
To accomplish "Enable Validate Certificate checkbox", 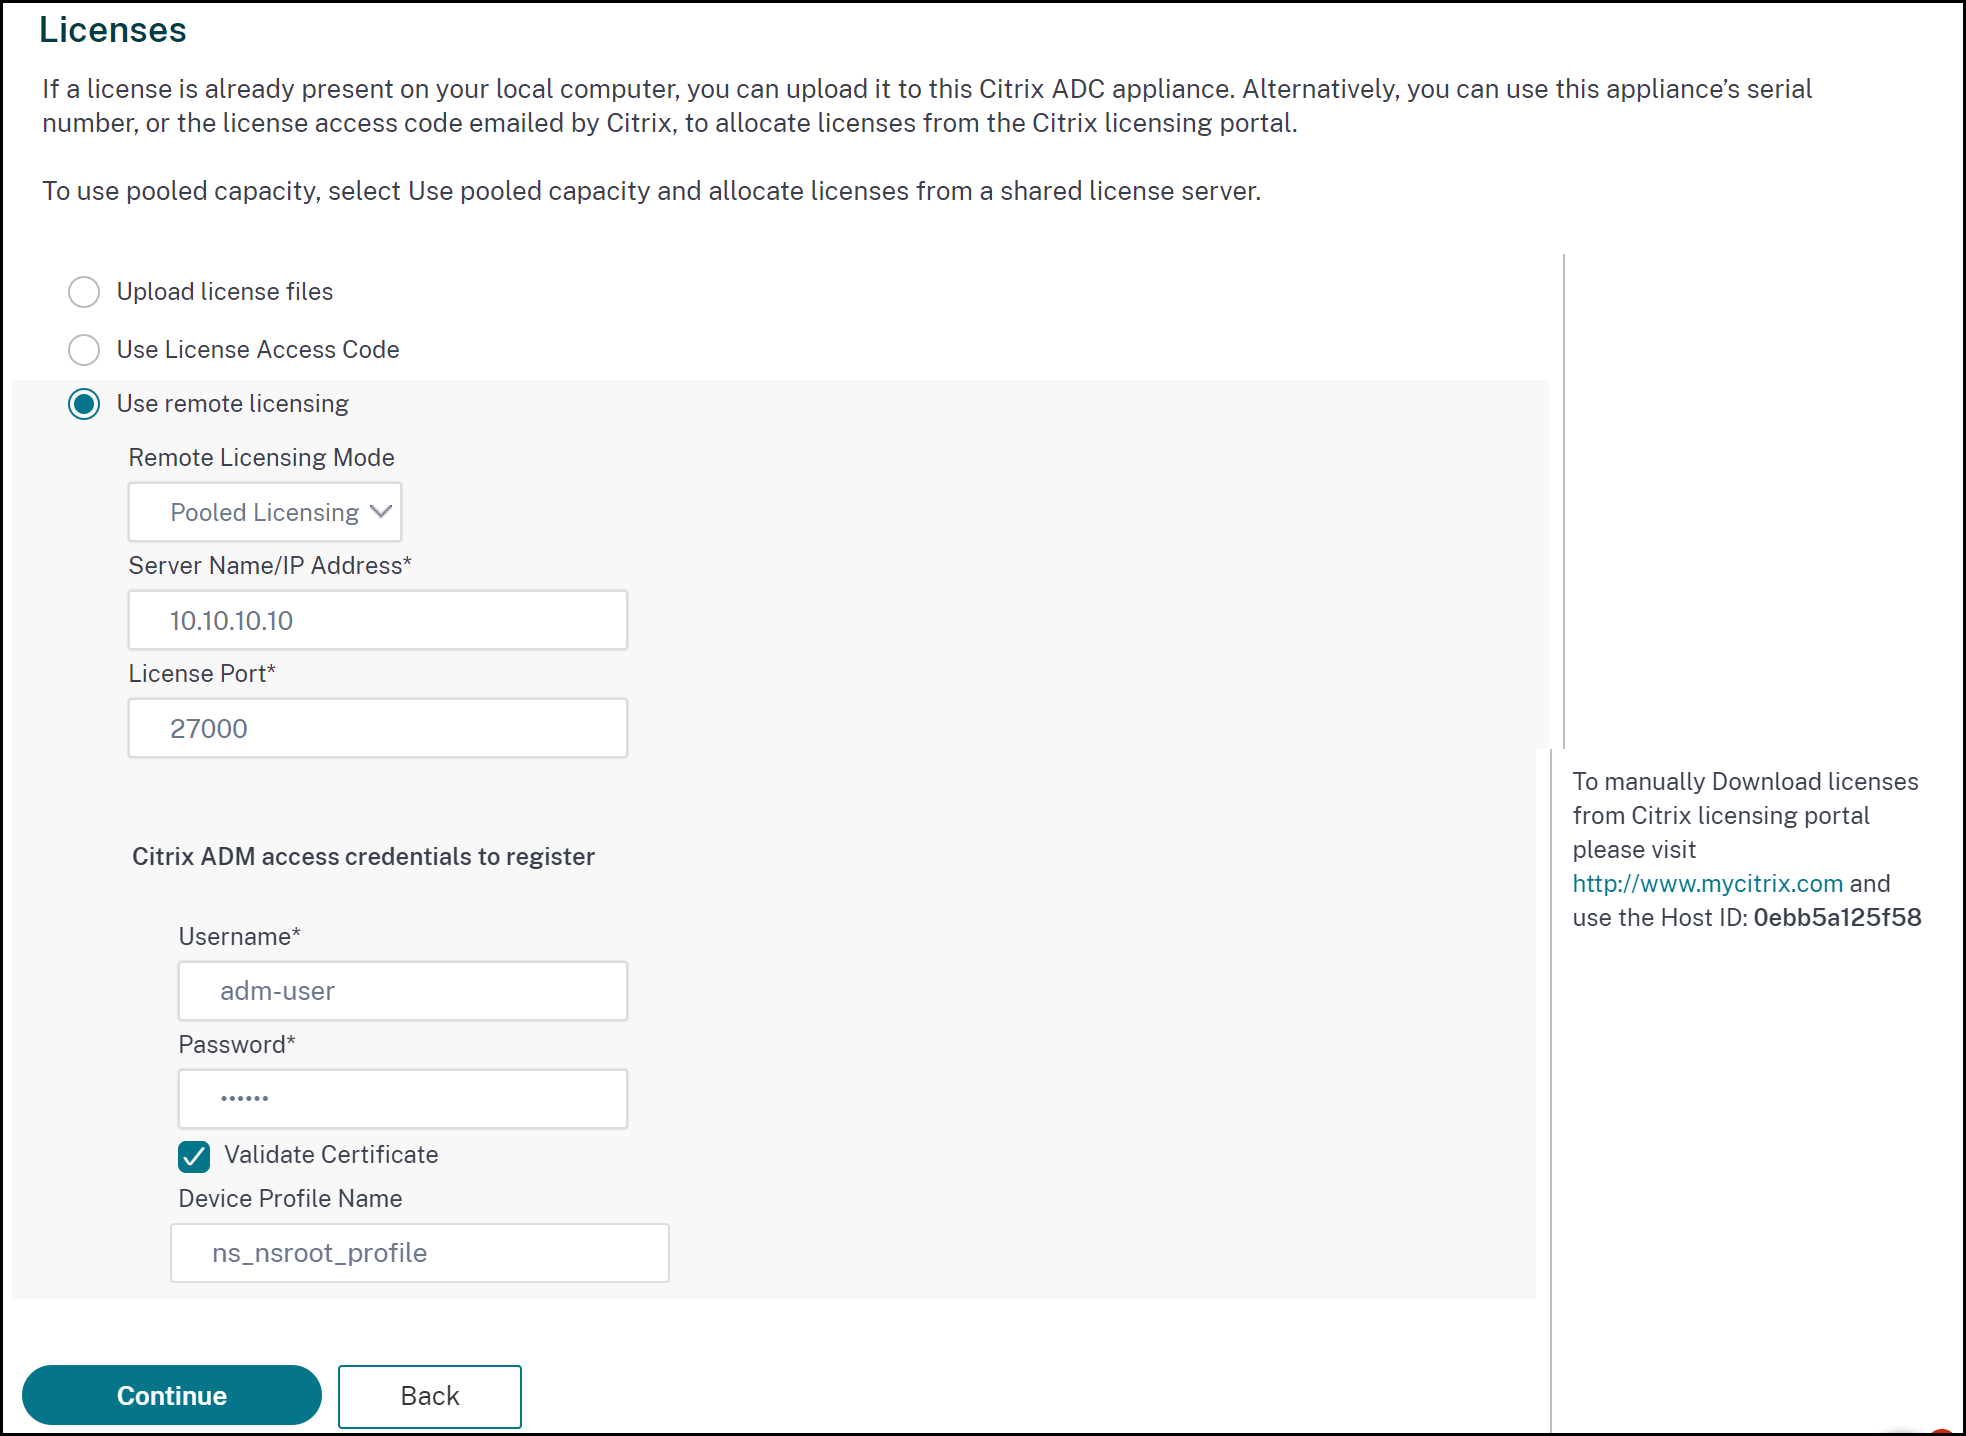I will pyautogui.click(x=195, y=1155).
